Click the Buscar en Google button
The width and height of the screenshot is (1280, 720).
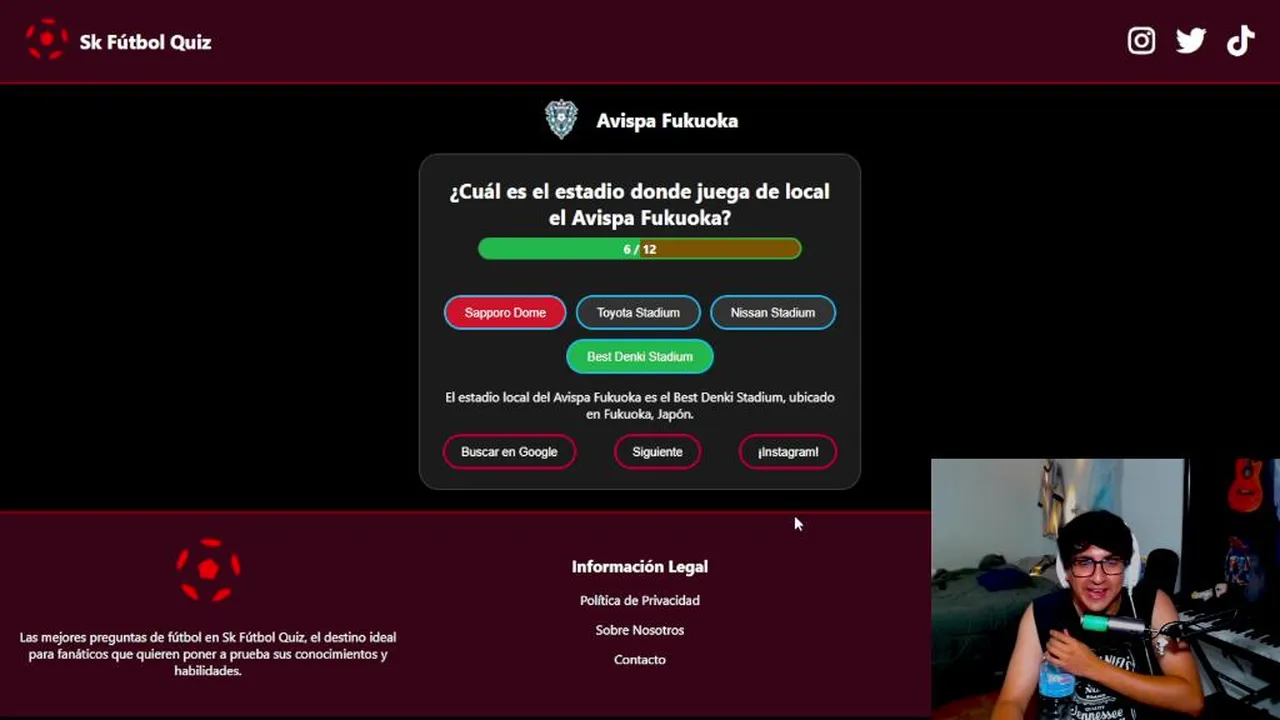tap(509, 452)
